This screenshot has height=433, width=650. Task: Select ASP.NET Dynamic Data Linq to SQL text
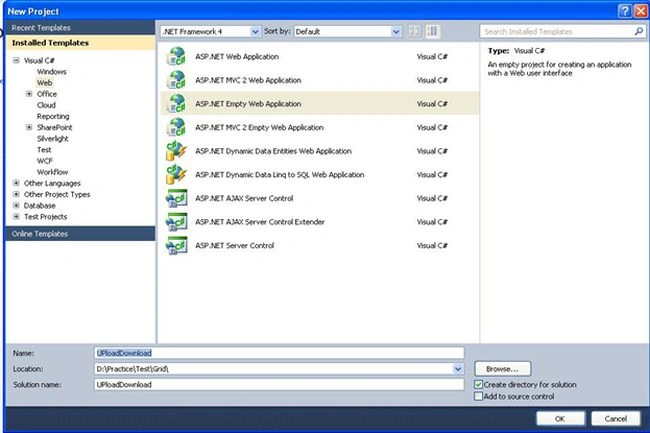click(x=280, y=175)
